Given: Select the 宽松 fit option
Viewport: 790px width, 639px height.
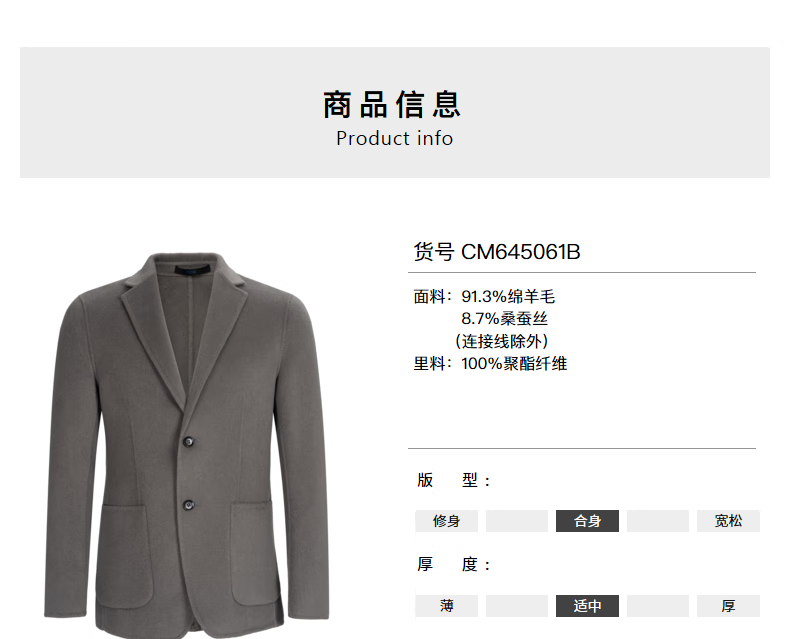Looking at the screenshot, I should tap(728, 521).
